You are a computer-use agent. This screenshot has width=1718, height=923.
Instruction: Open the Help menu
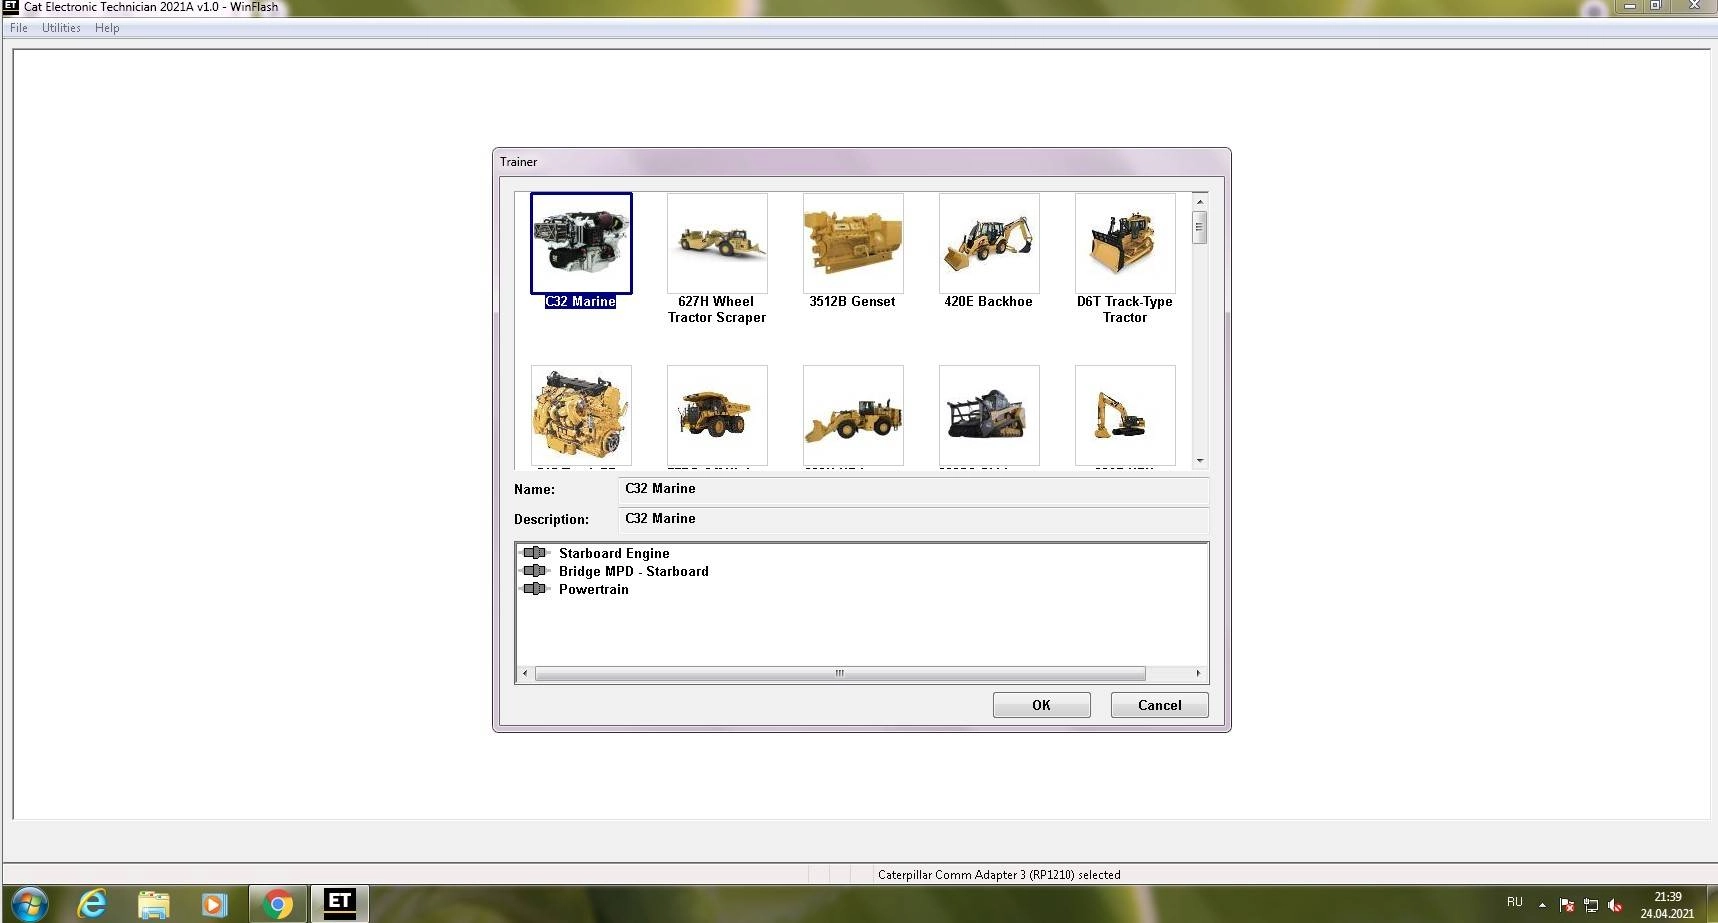[x=107, y=28]
